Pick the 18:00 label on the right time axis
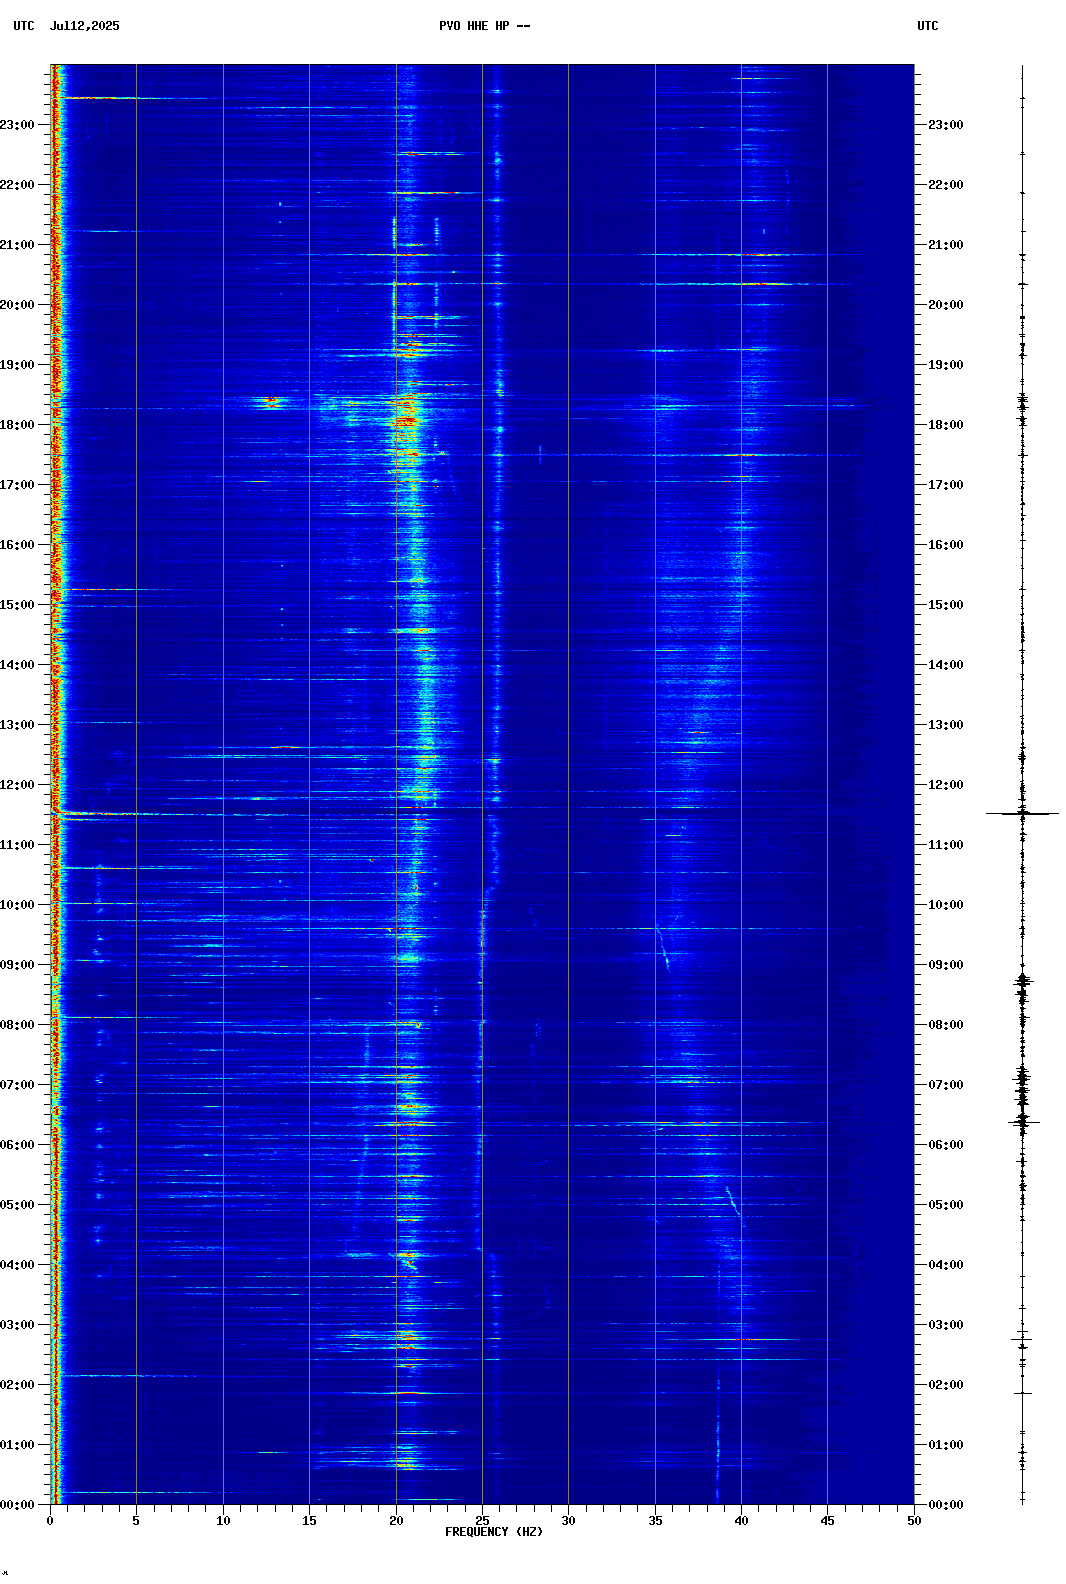Image resolution: width=1066 pixels, height=1584 pixels. (x=946, y=425)
